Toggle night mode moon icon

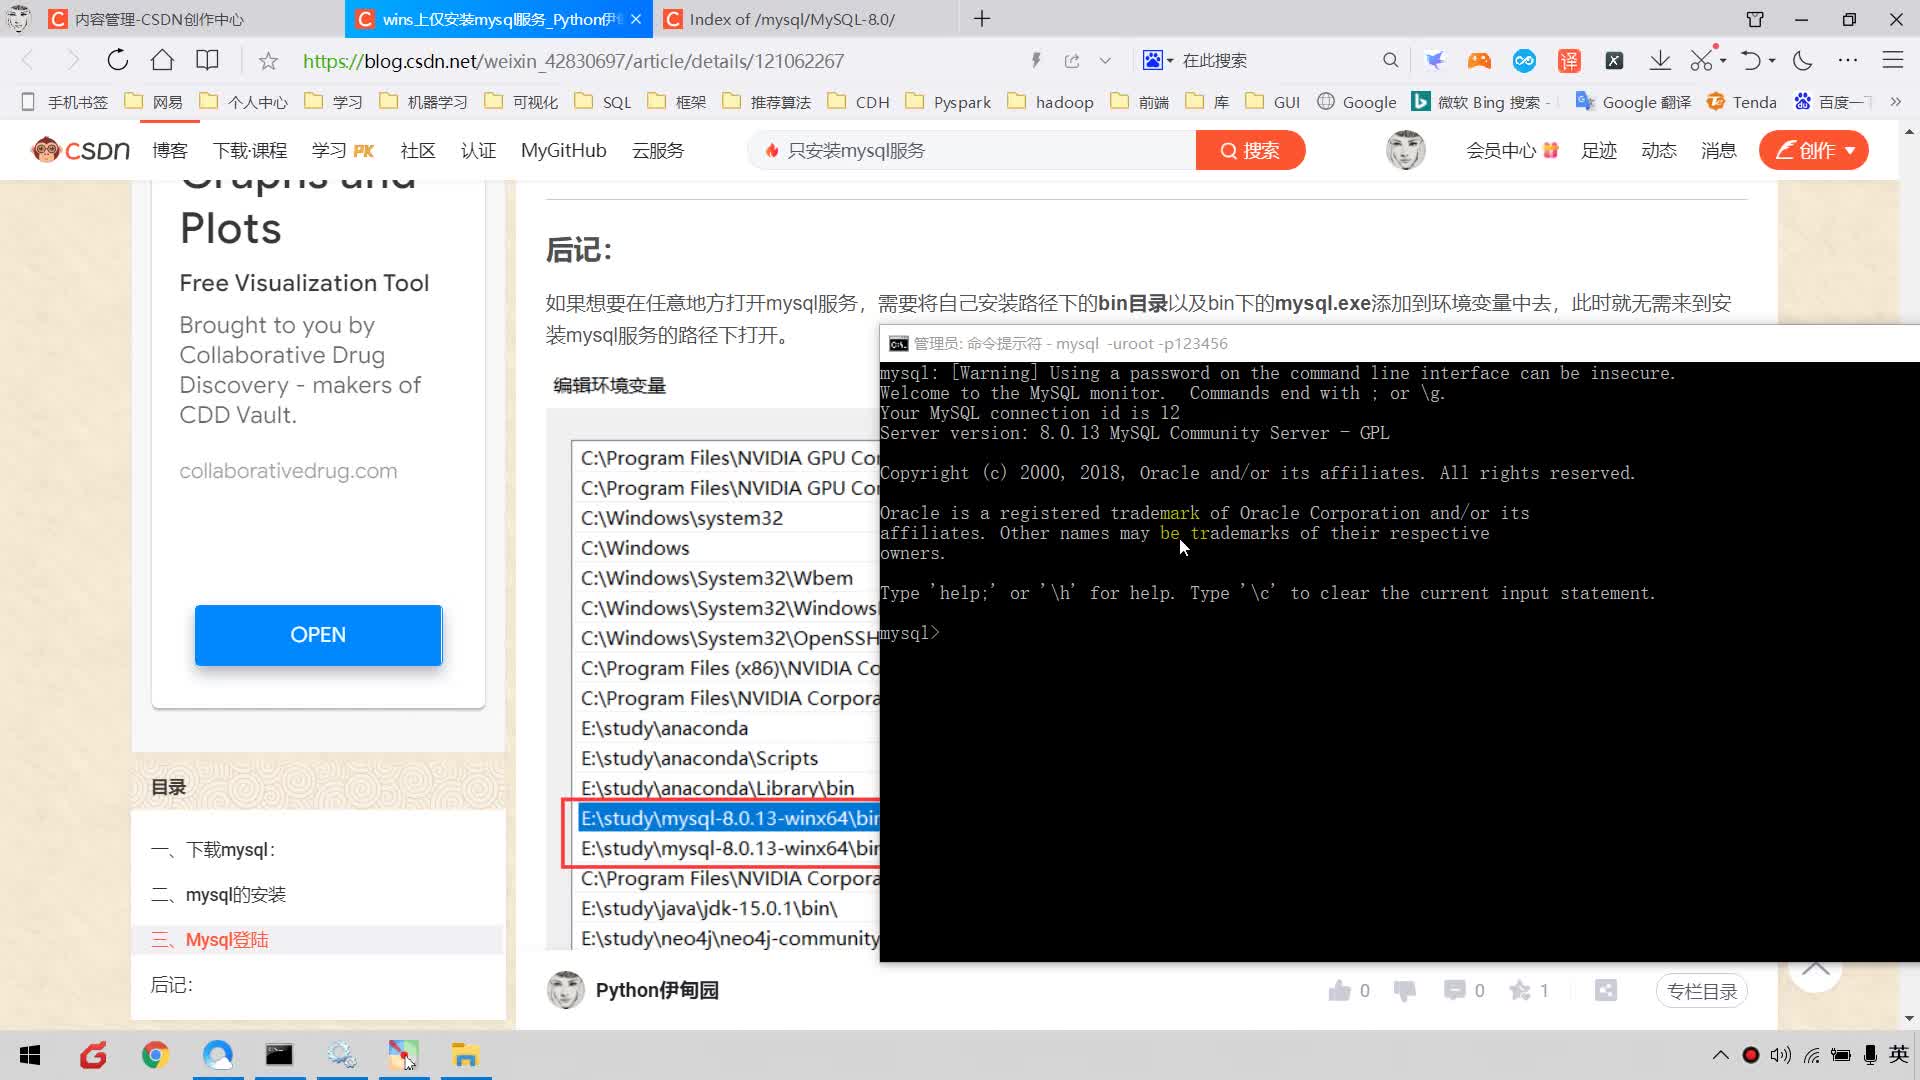(1802, 60)
